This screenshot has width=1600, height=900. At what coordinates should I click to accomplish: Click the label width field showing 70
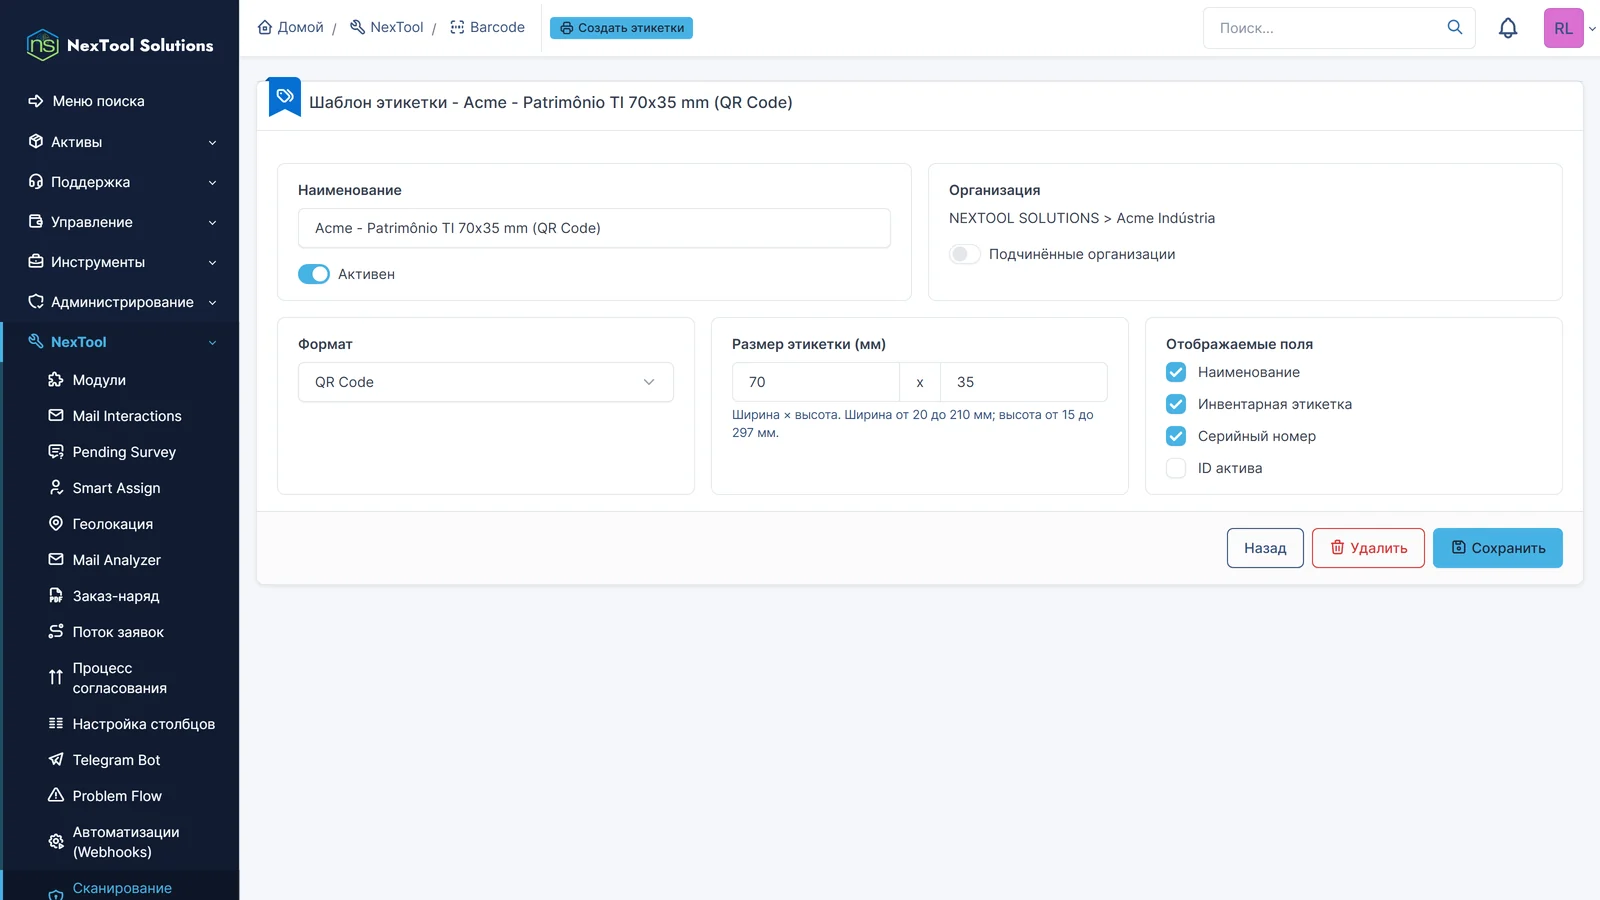[816, 382]
